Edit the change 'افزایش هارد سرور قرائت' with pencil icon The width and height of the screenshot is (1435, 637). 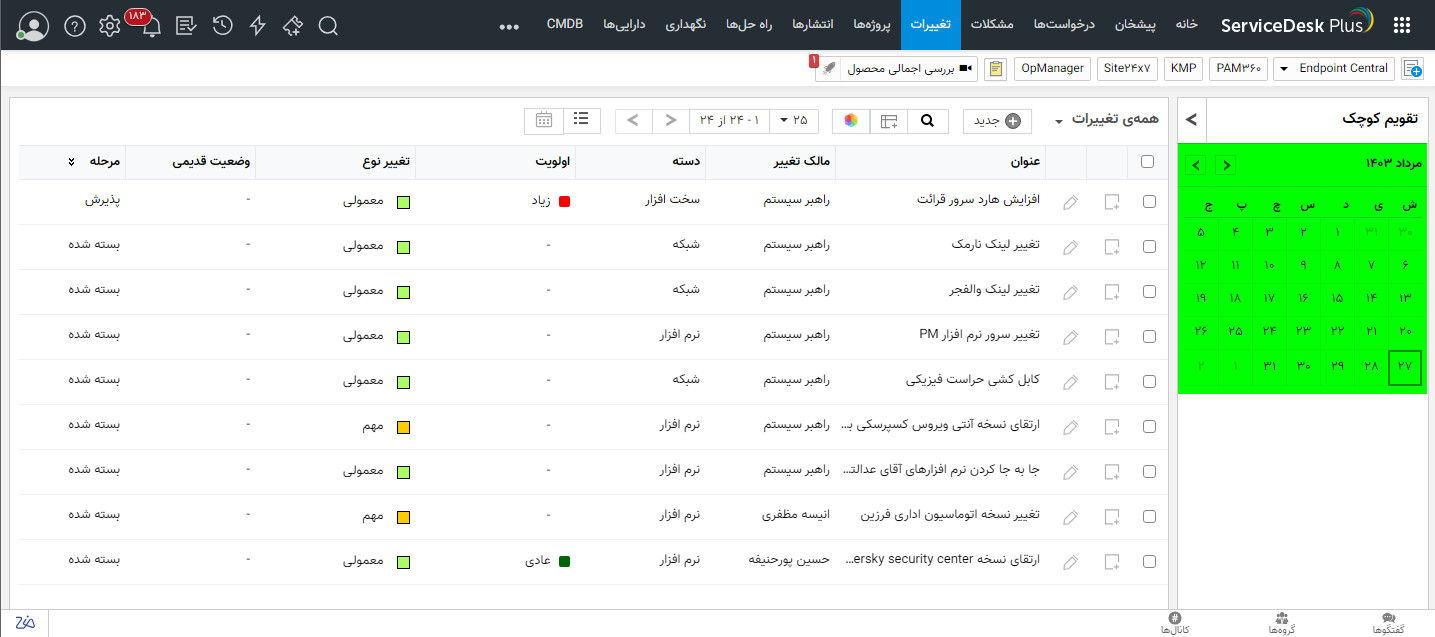[1070, 201]
